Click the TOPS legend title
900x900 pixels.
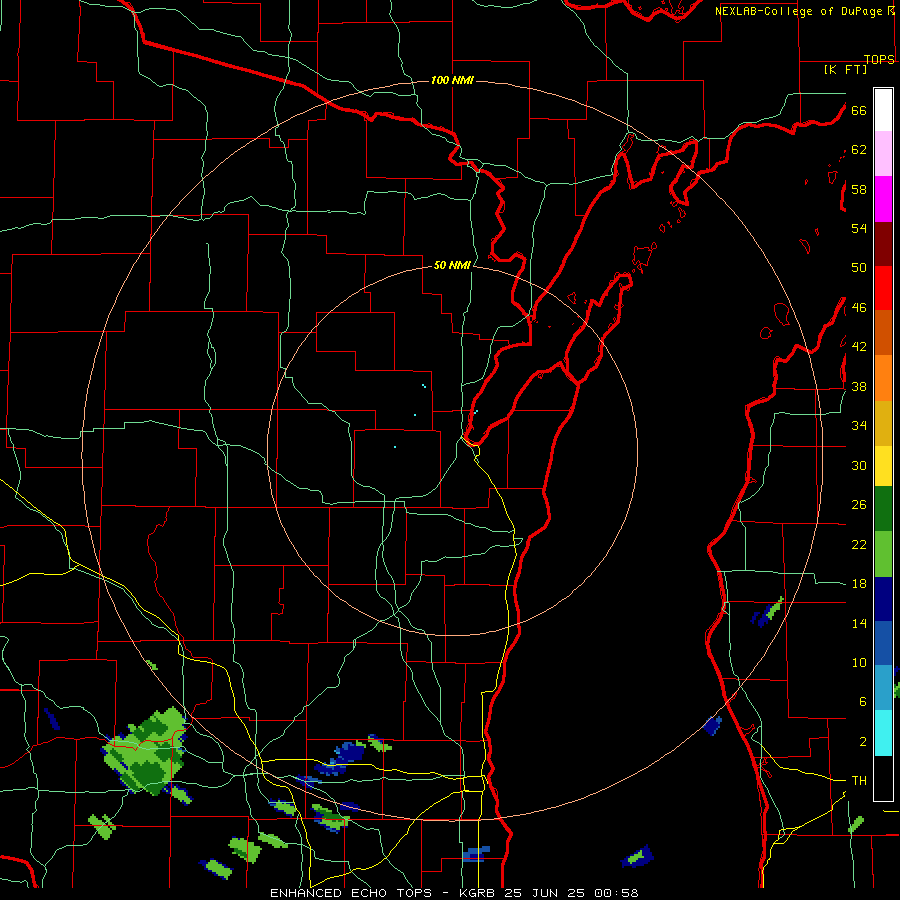[879, 60]
